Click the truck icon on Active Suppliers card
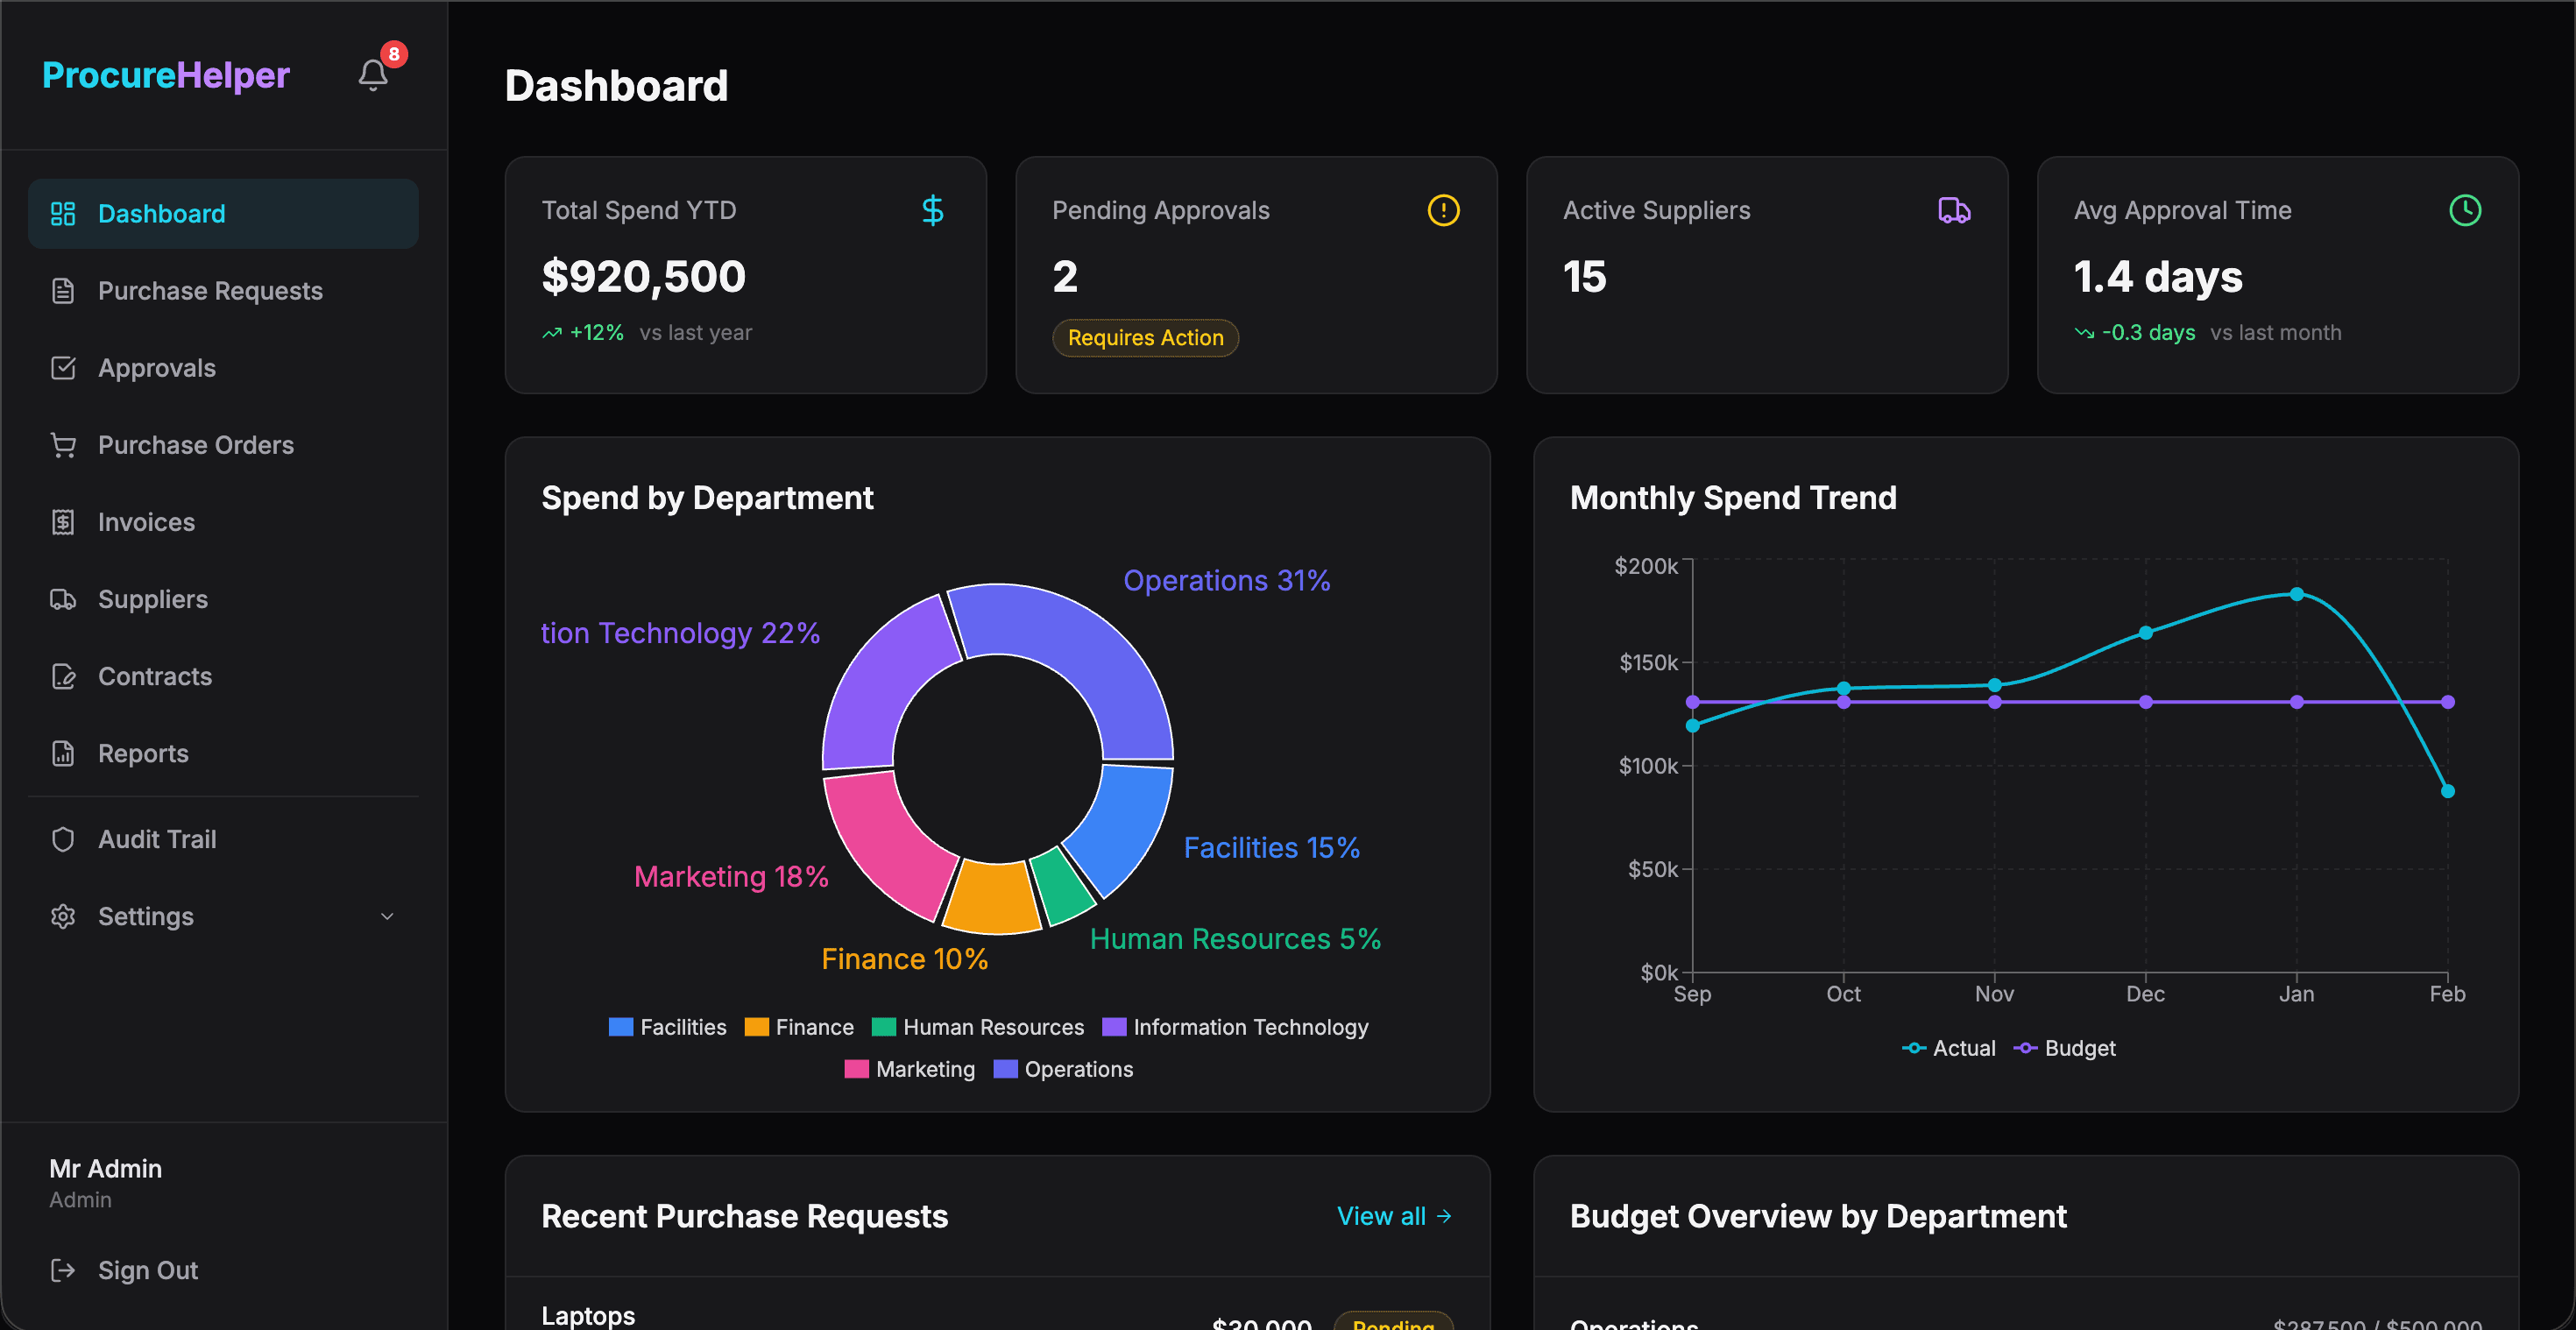 tap(1955, 210)
